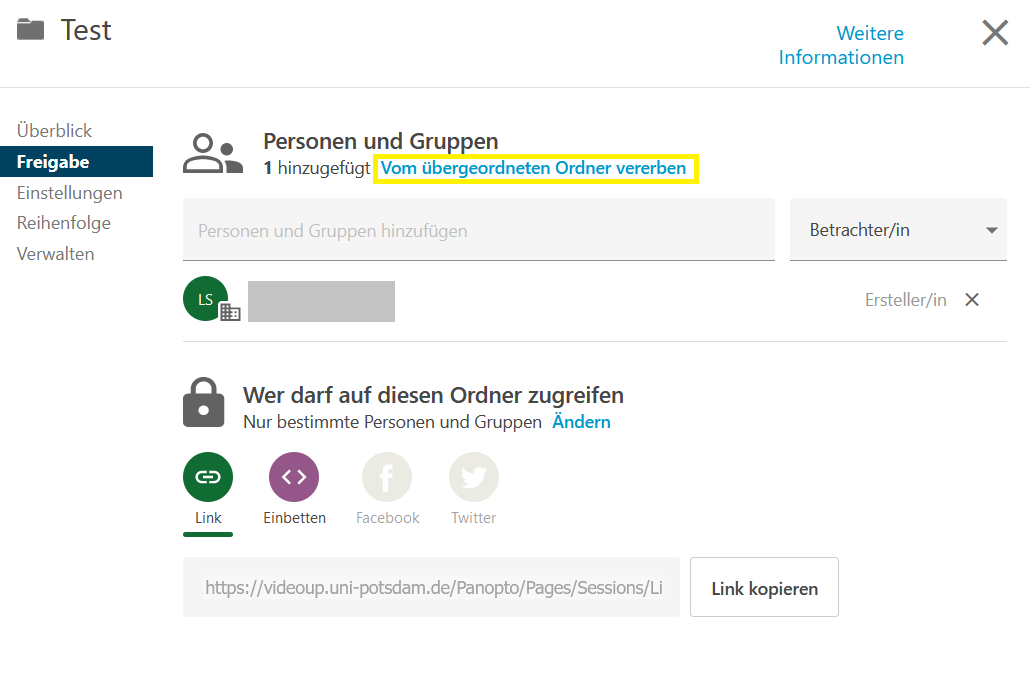Viewport: 1030px width, 673px height.
Task: Click the Ändern access link
Action: (581, 422)
